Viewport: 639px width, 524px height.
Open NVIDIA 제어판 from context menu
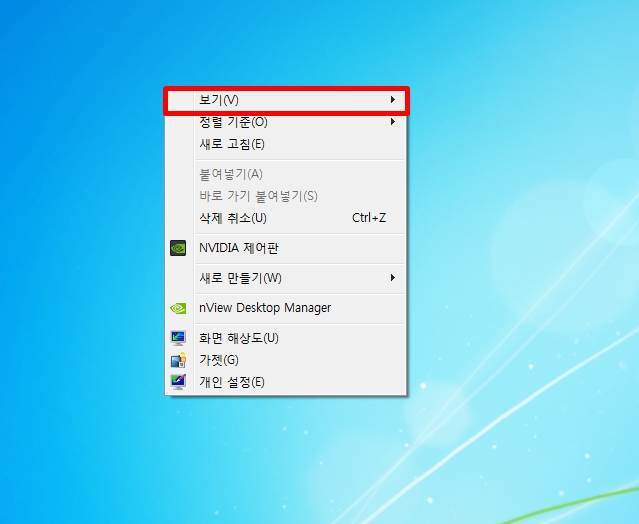286,248
